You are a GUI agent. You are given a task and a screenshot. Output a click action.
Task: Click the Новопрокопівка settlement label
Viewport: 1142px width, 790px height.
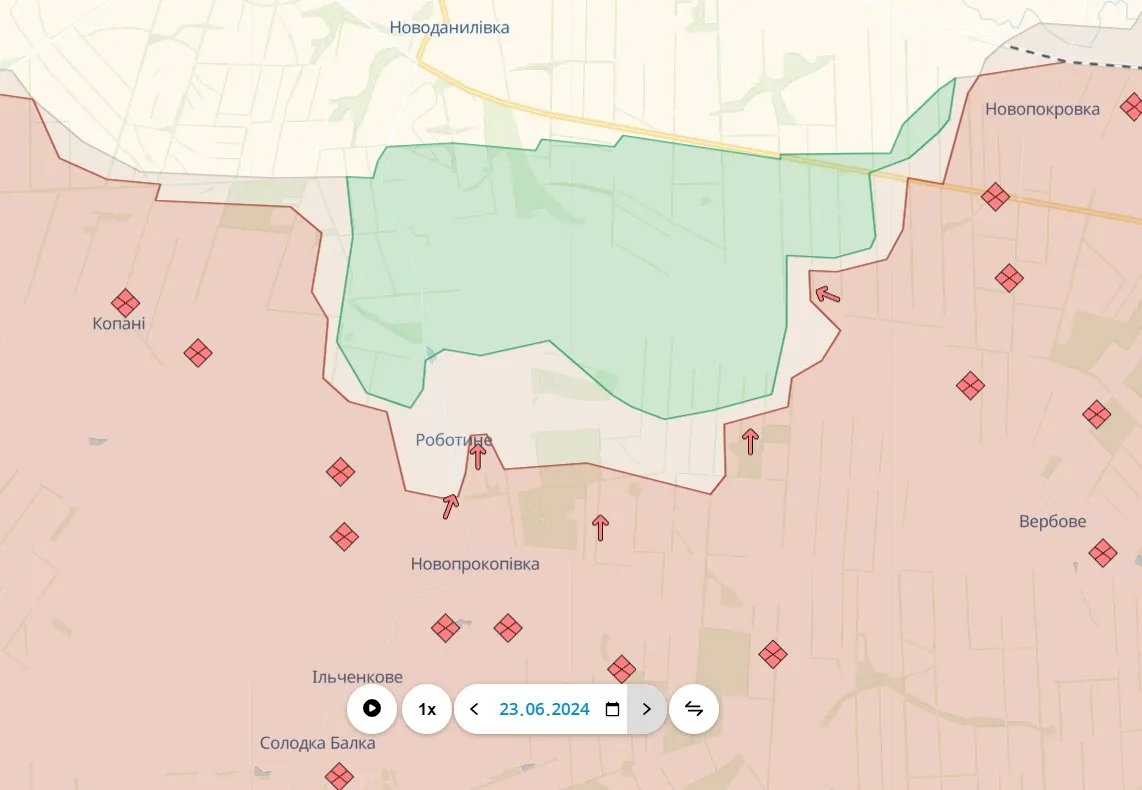[x=475, y=564]
